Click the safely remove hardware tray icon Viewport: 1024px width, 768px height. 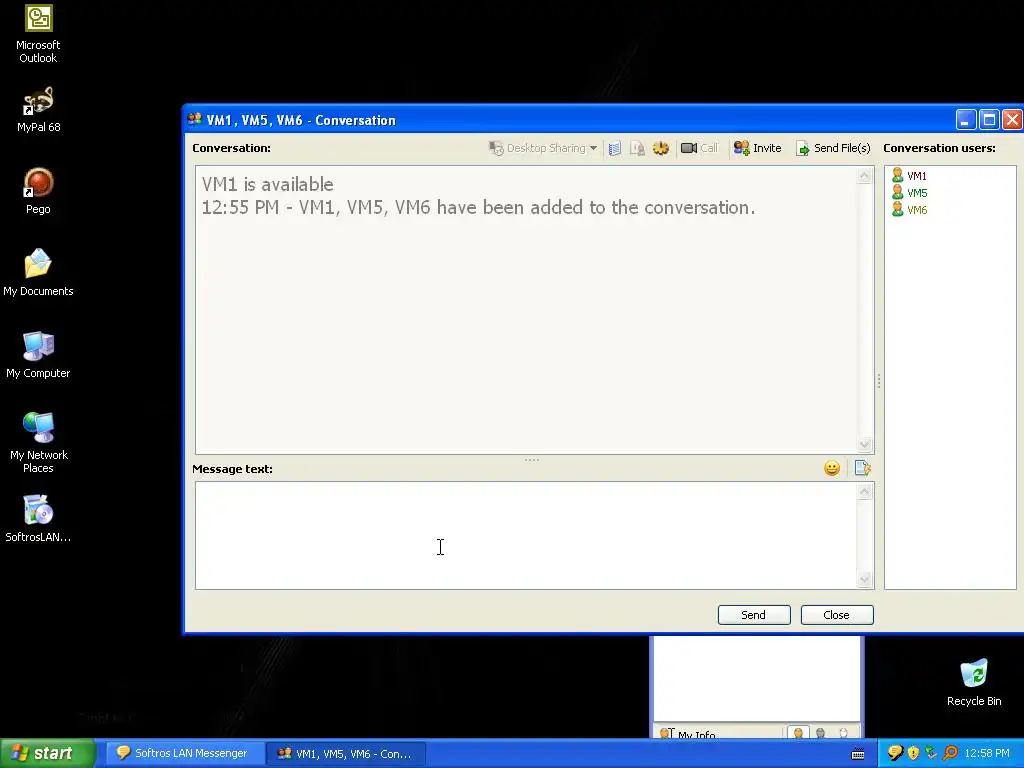pos(931,753)
